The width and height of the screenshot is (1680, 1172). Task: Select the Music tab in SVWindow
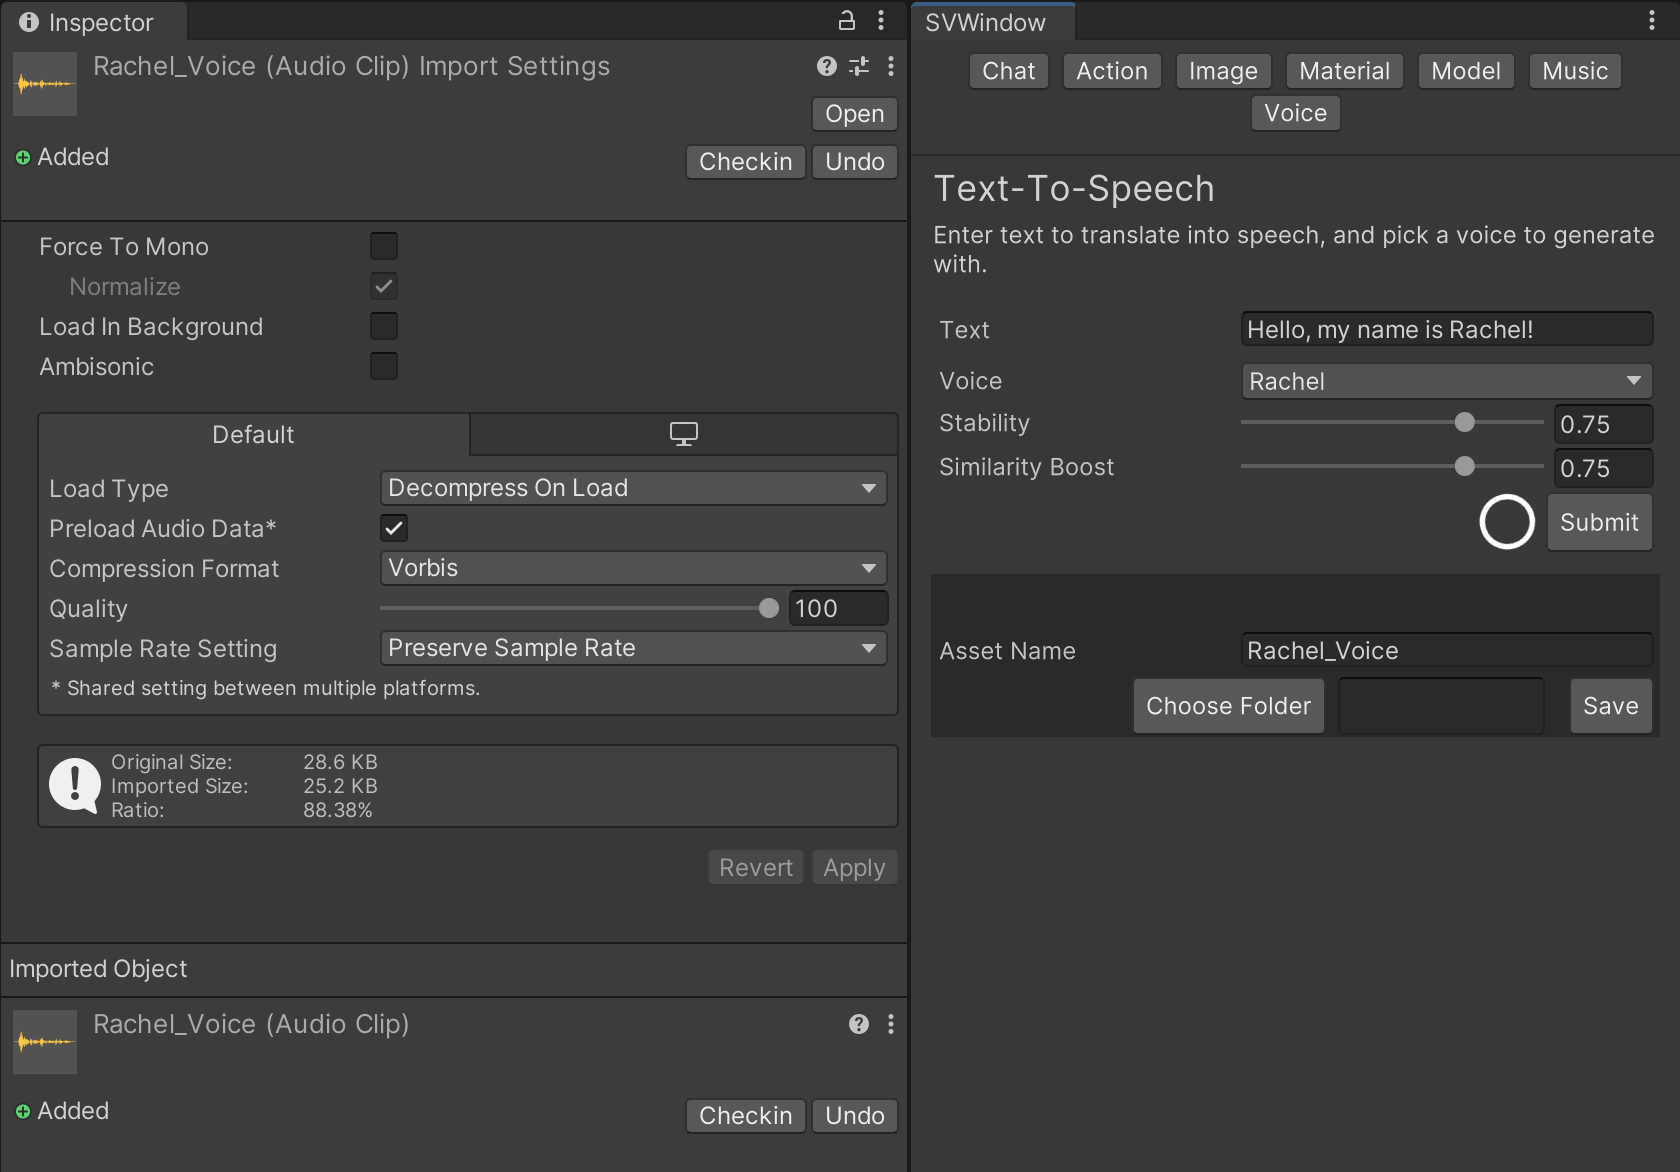click(x=1574, y=71)
